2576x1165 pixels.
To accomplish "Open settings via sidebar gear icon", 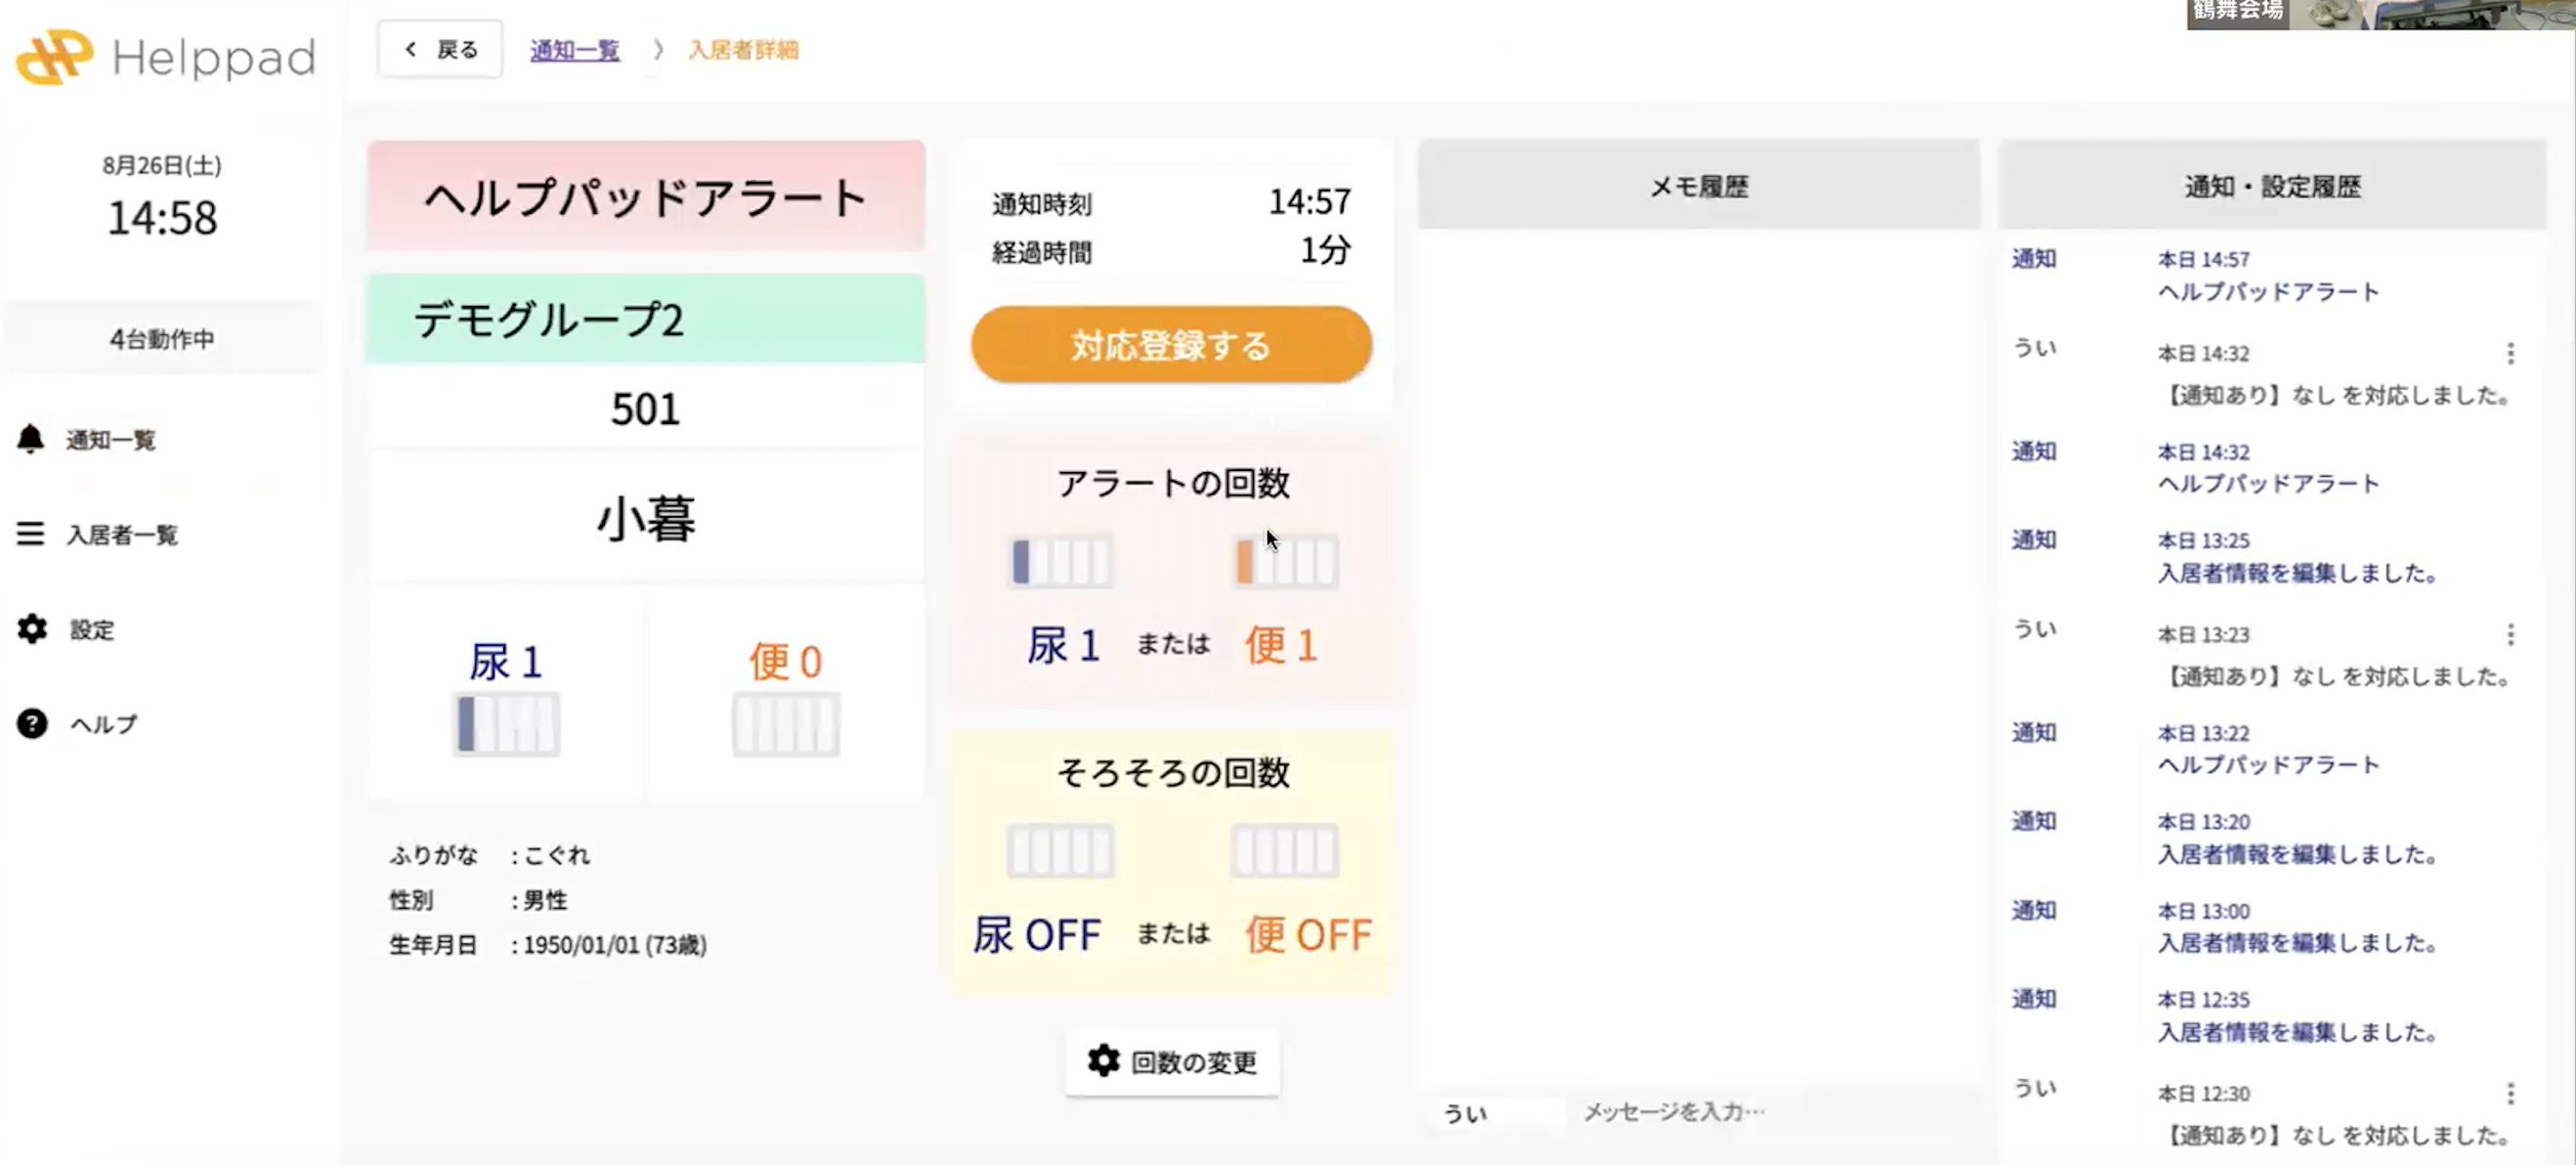I will pyautogui.click(x=32, y=629).
